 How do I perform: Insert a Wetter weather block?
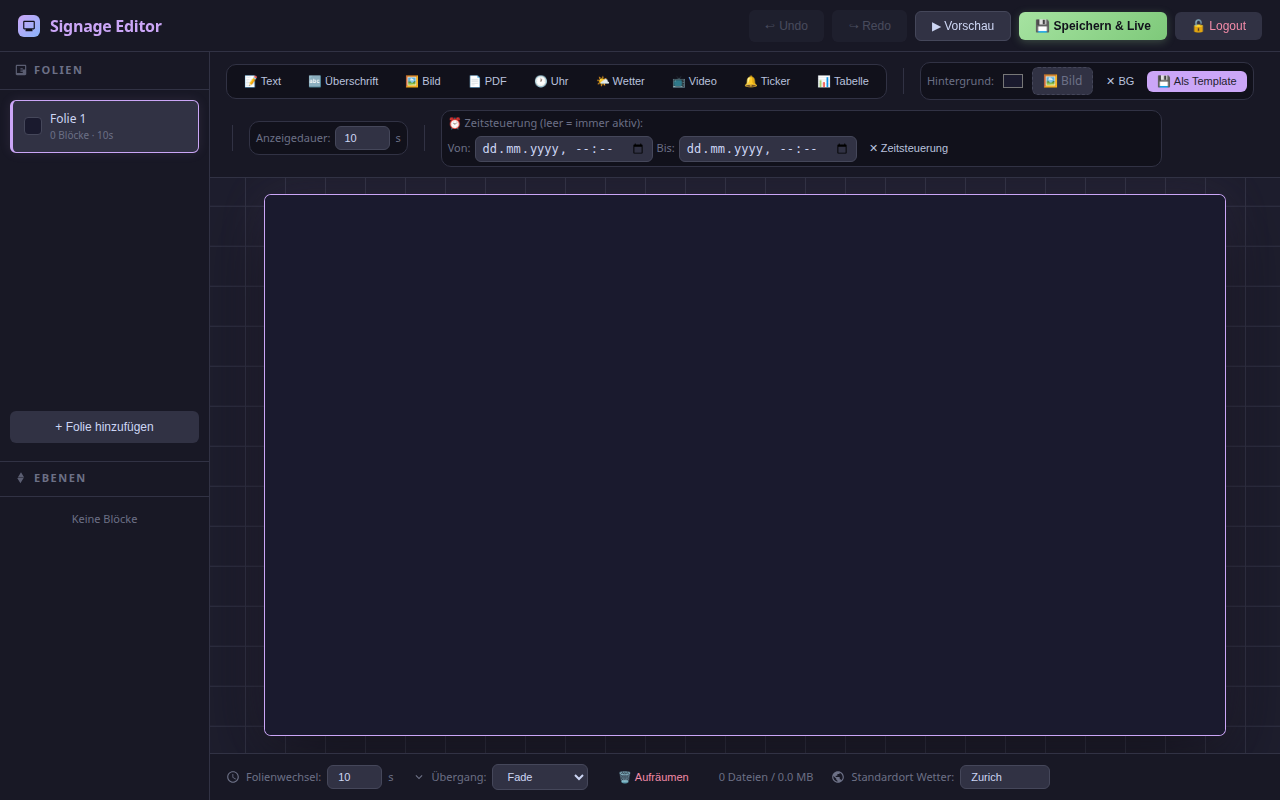(621, 81)
